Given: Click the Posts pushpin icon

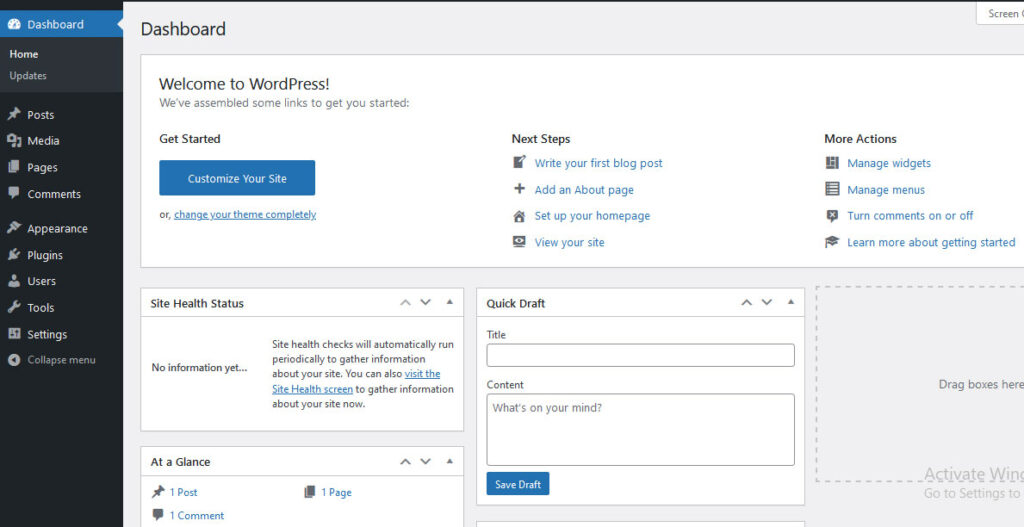Looking at the screenshot, I should point(14,114).
